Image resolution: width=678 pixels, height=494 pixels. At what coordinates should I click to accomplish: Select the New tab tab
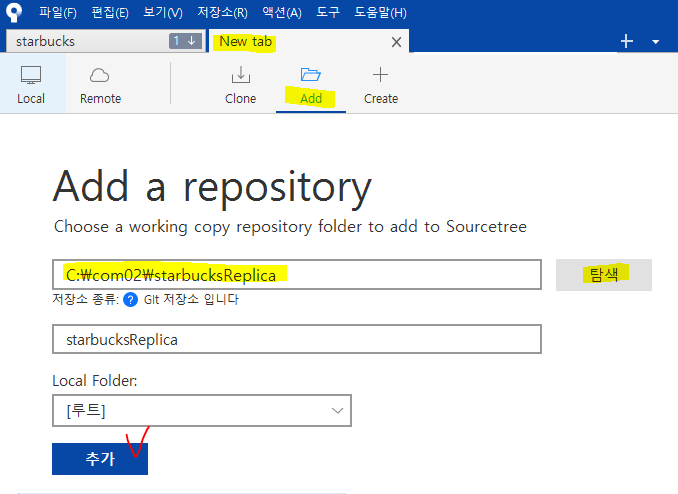point(309,42)
